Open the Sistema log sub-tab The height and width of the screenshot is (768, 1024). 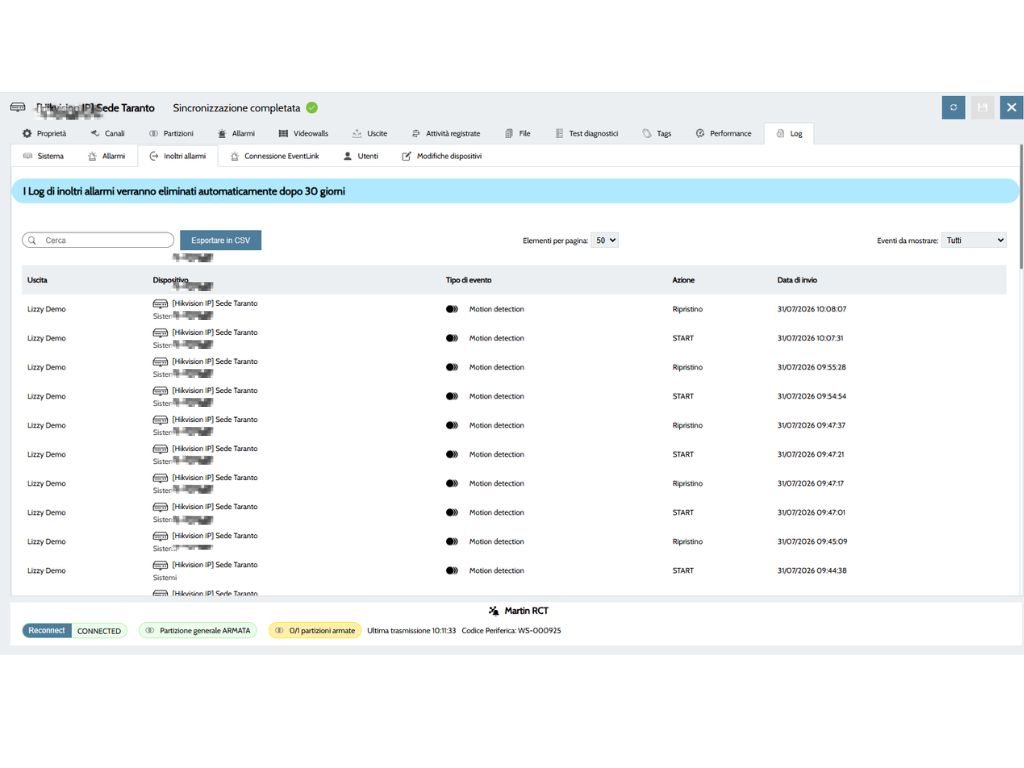click(43, 156)
